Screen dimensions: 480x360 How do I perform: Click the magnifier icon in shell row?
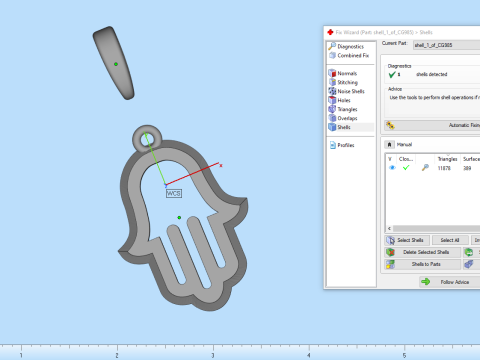pyautogui.click(x=425, y=168)
